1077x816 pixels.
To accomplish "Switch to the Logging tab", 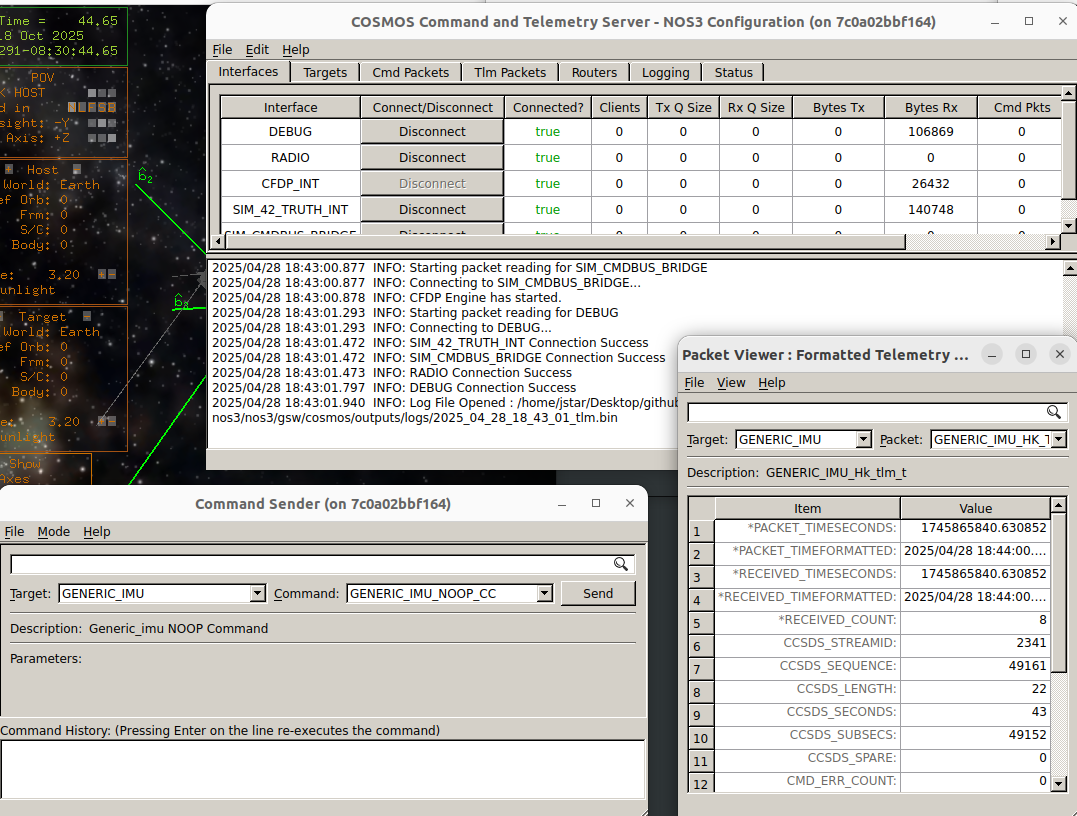I will (x=666, y=72).
